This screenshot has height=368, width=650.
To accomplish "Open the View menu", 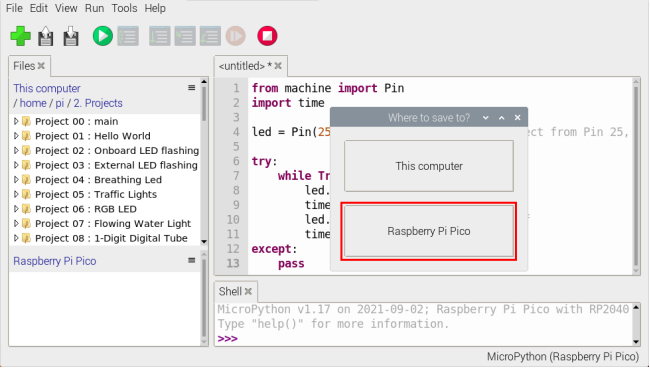I will point(66,8).
